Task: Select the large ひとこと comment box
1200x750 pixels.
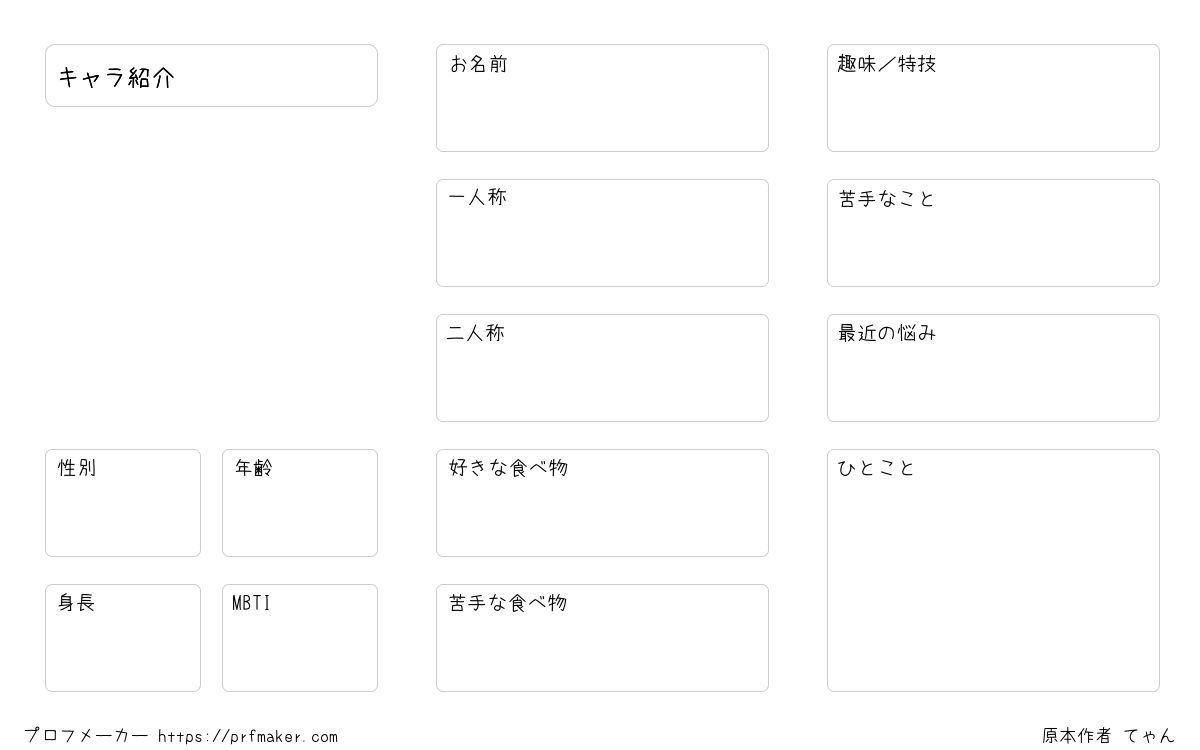Action: [x=993, y=570]
